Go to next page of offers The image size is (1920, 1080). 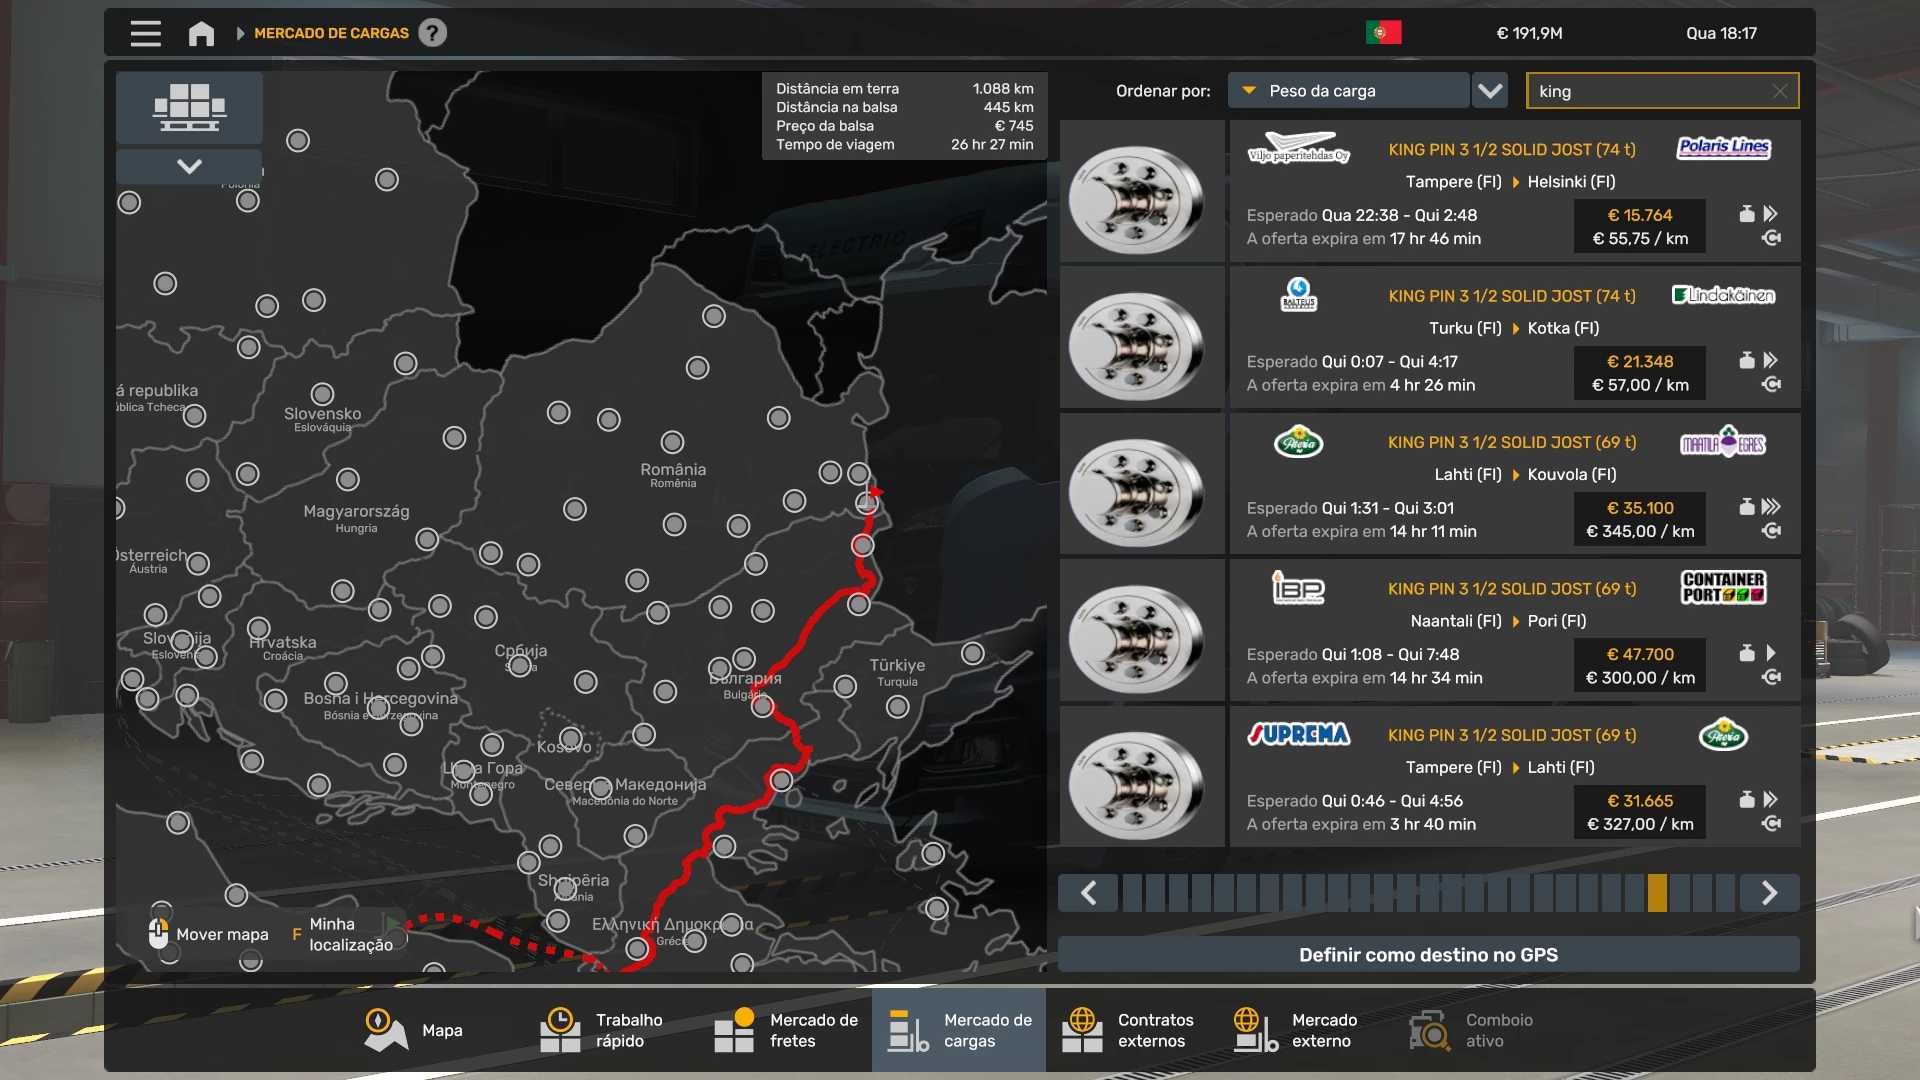tap(1769, 892)
